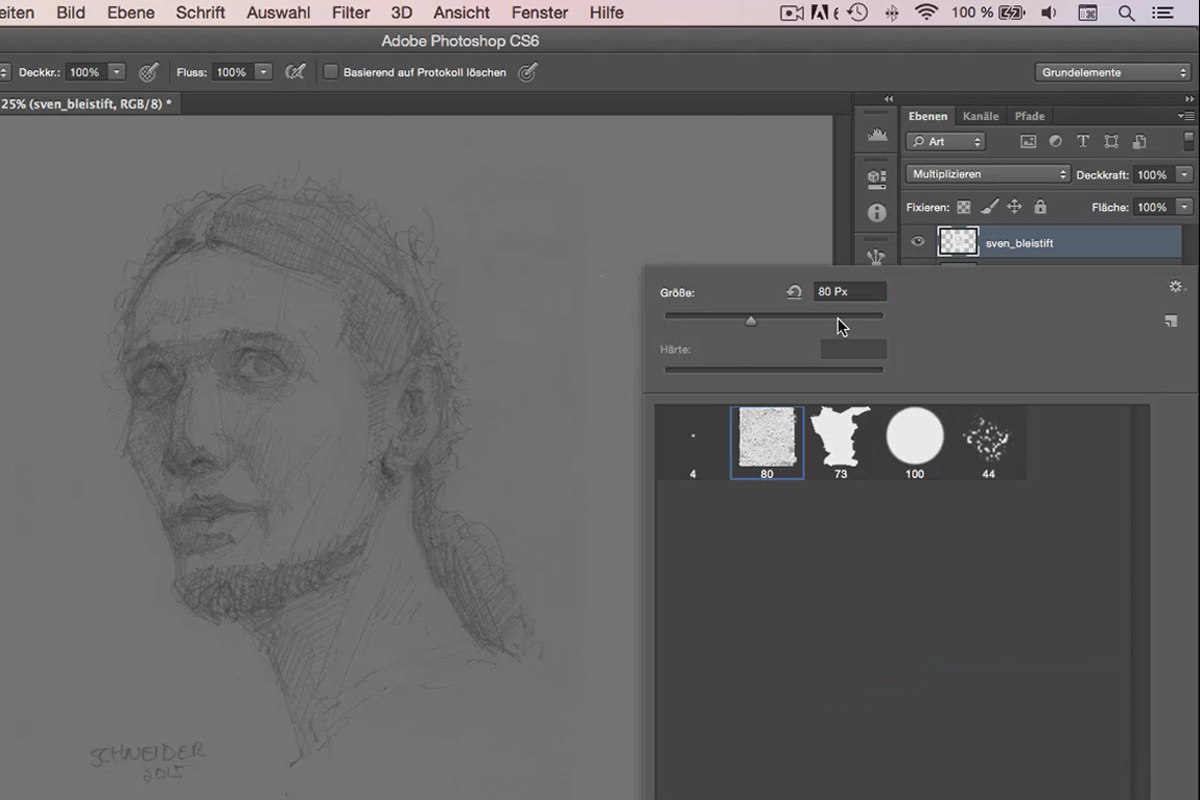Image resolution: width=1200 pixels, height=800 pixels.
Task: Switch to the Kanäle tab
Action: 980,116
